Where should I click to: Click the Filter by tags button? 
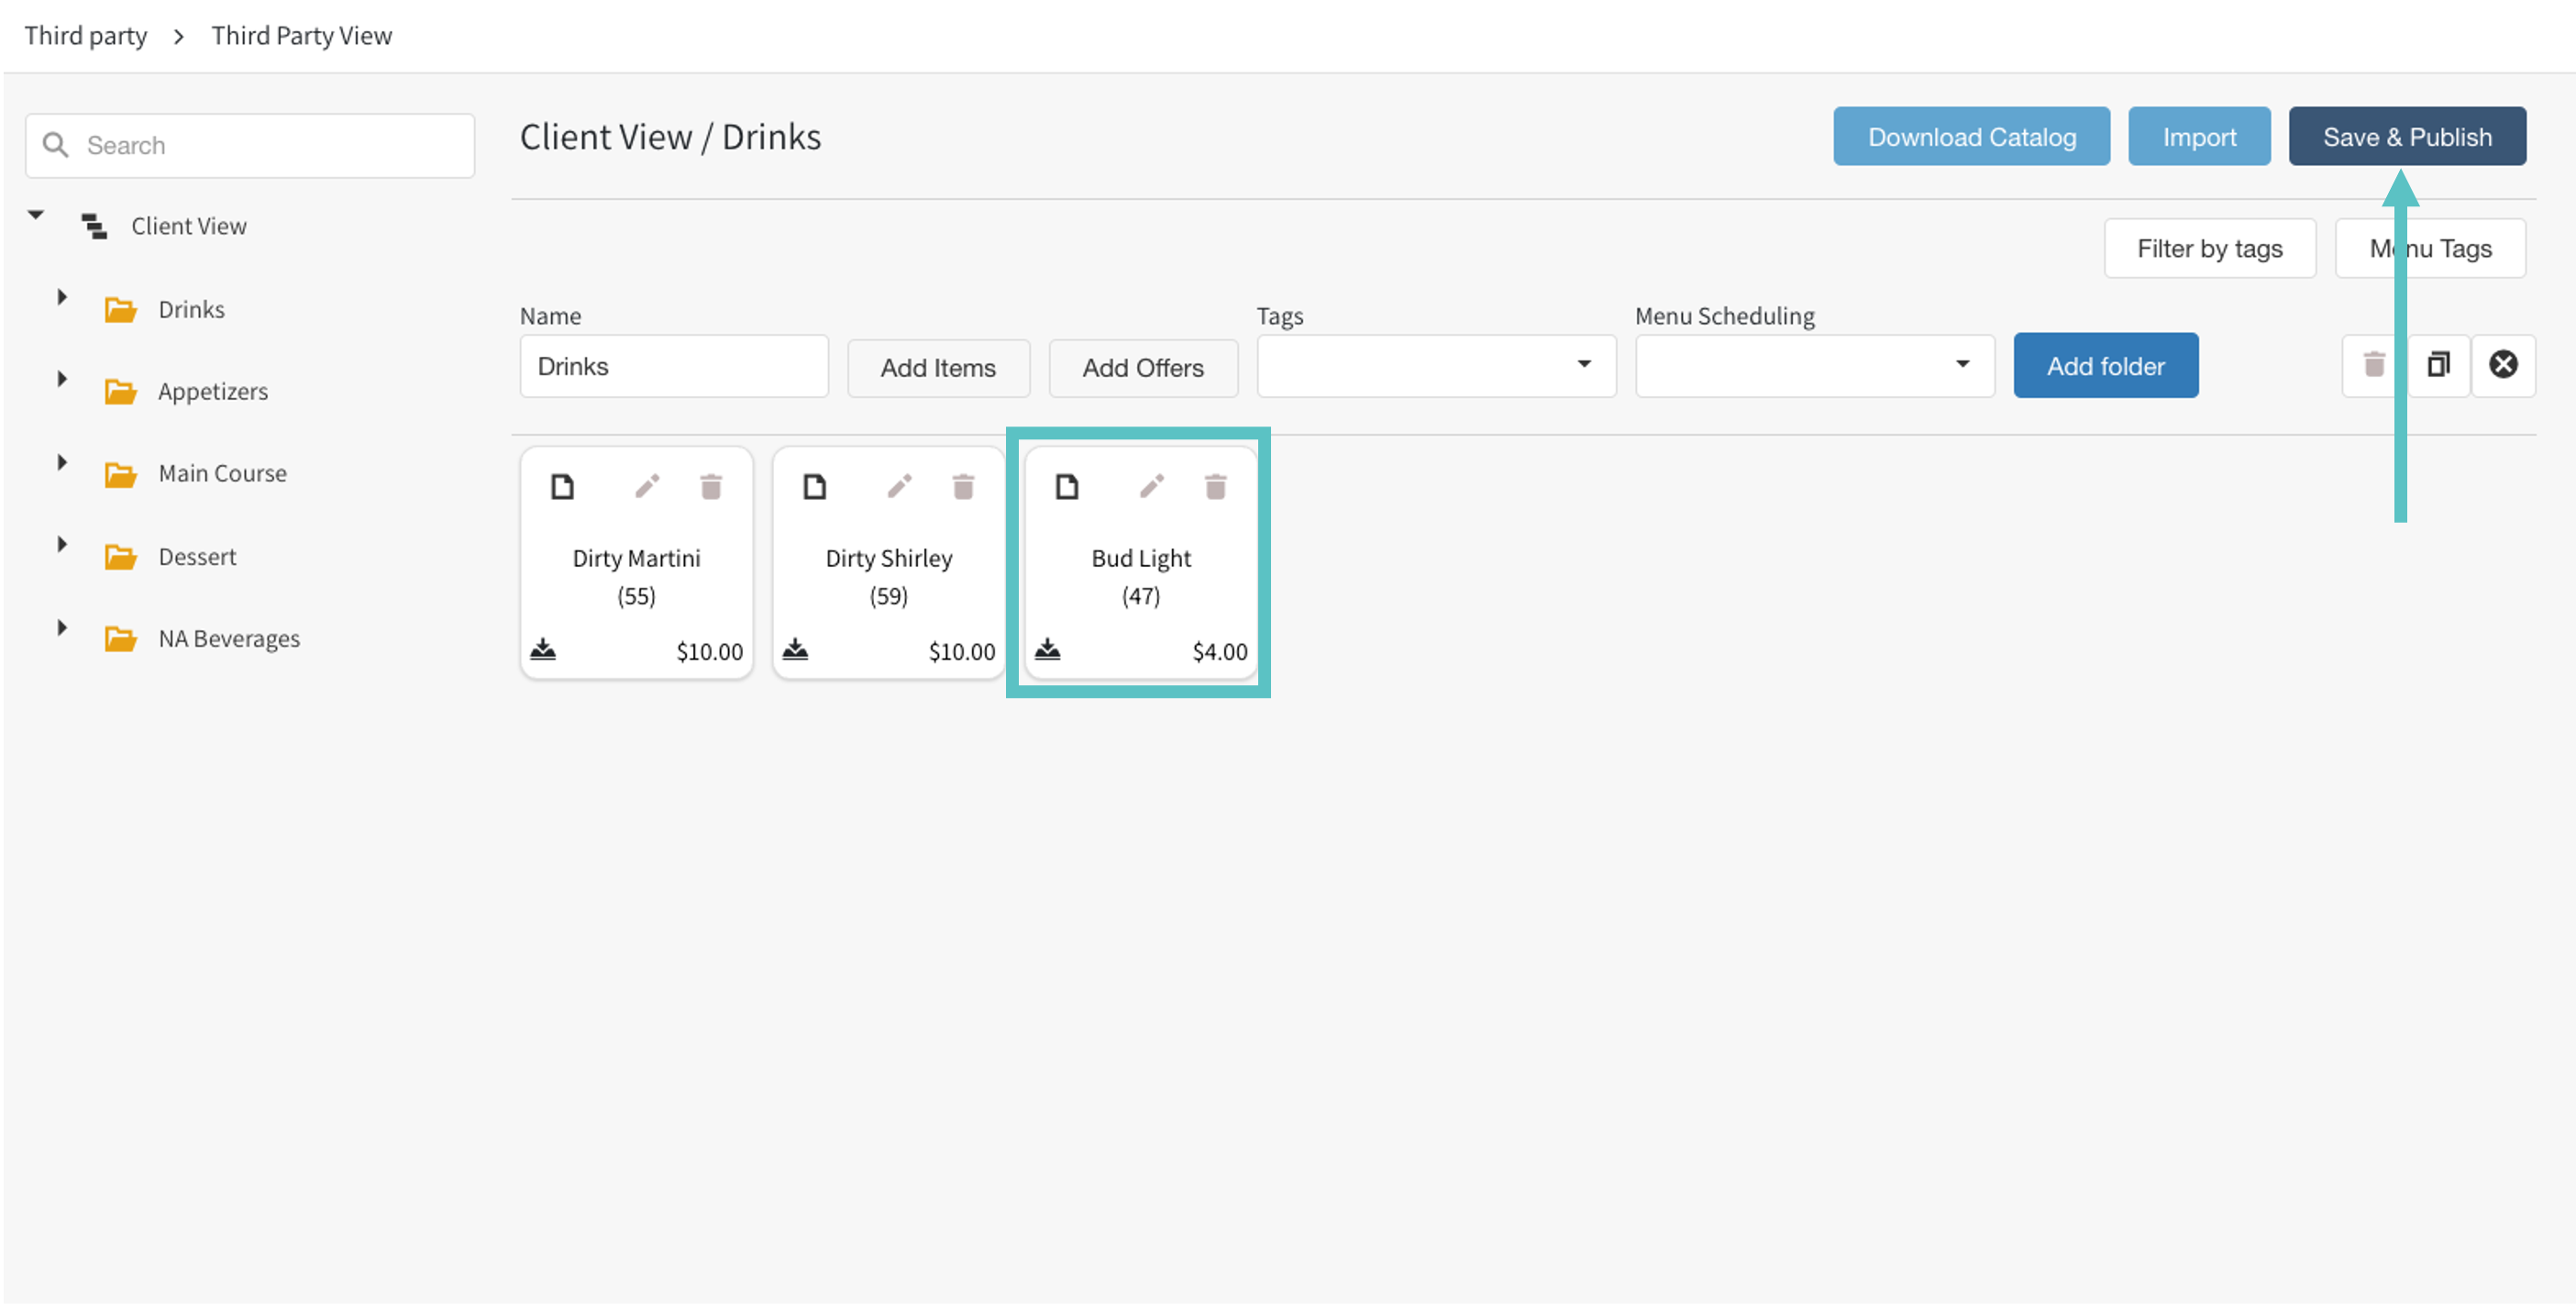pyautogui.click(x=2209, y=249)
